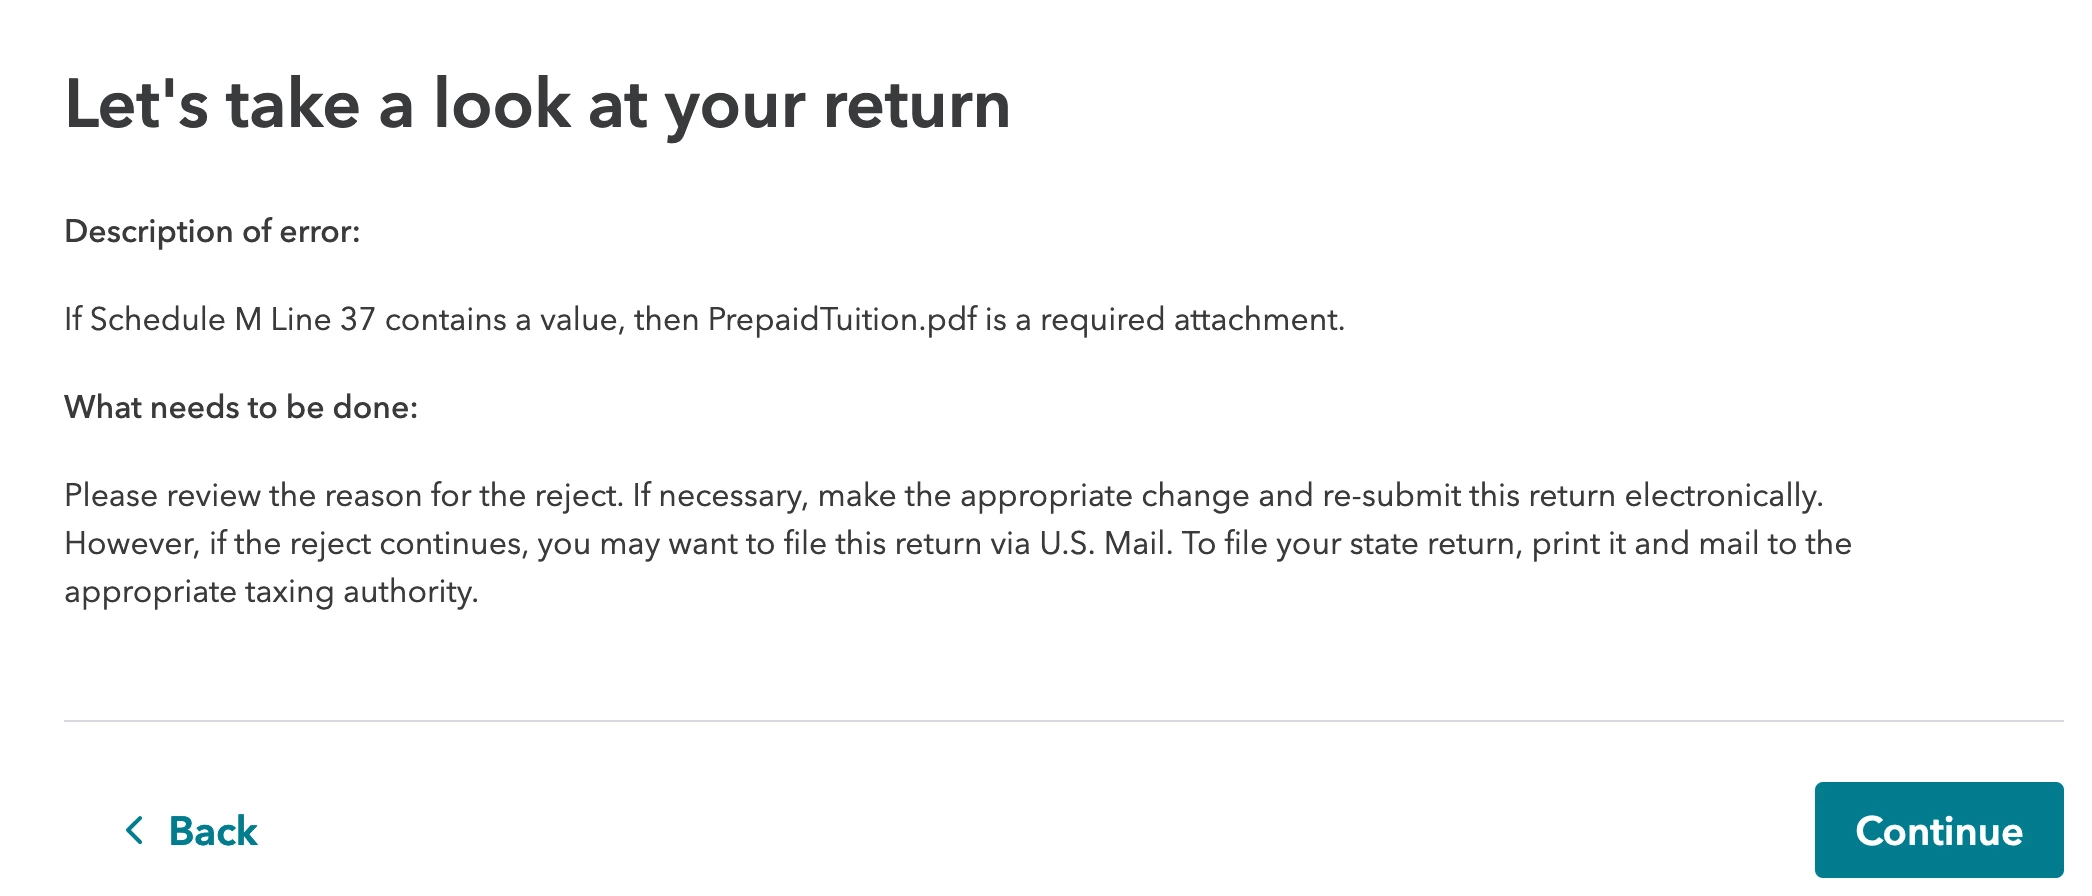This screenshot has width=2092, height=896.
Task: Click the word "return" in the page title
Action: tap(917, 106)
